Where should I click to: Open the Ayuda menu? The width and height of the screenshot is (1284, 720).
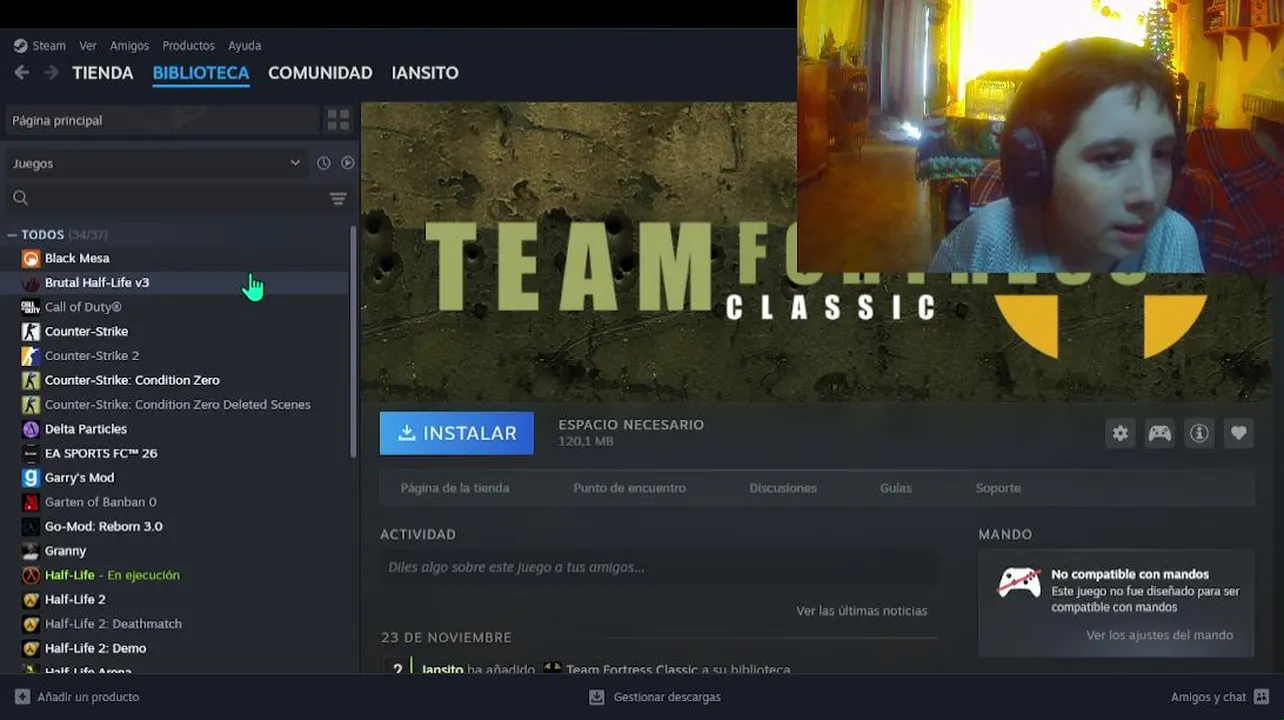click(244, 46)
